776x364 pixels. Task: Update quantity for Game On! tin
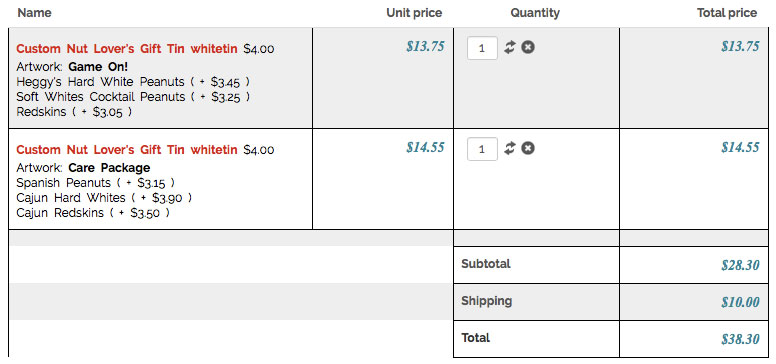(x=510, y=47)
